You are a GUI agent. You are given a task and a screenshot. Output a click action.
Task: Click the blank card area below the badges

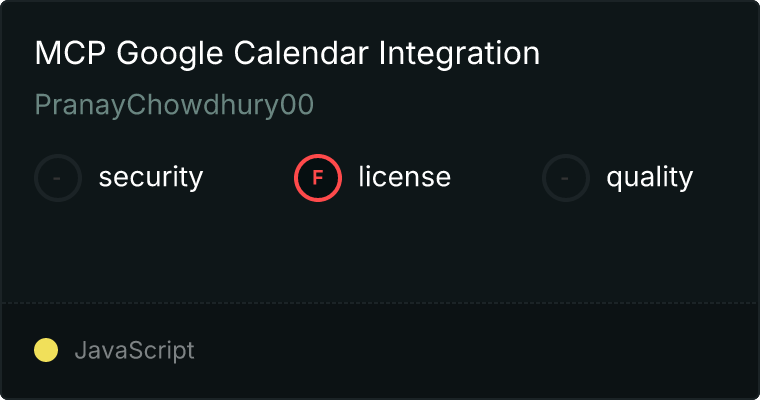pos(380,250)
